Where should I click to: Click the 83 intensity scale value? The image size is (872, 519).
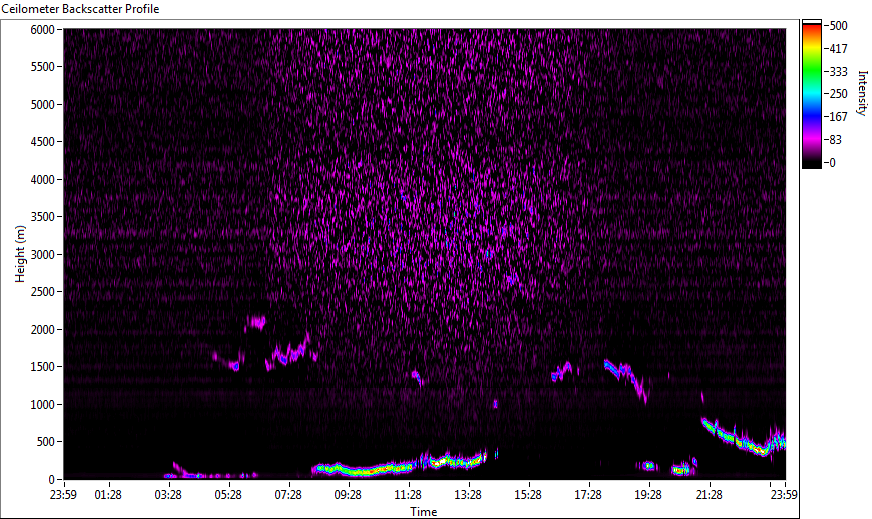[835, 140]
